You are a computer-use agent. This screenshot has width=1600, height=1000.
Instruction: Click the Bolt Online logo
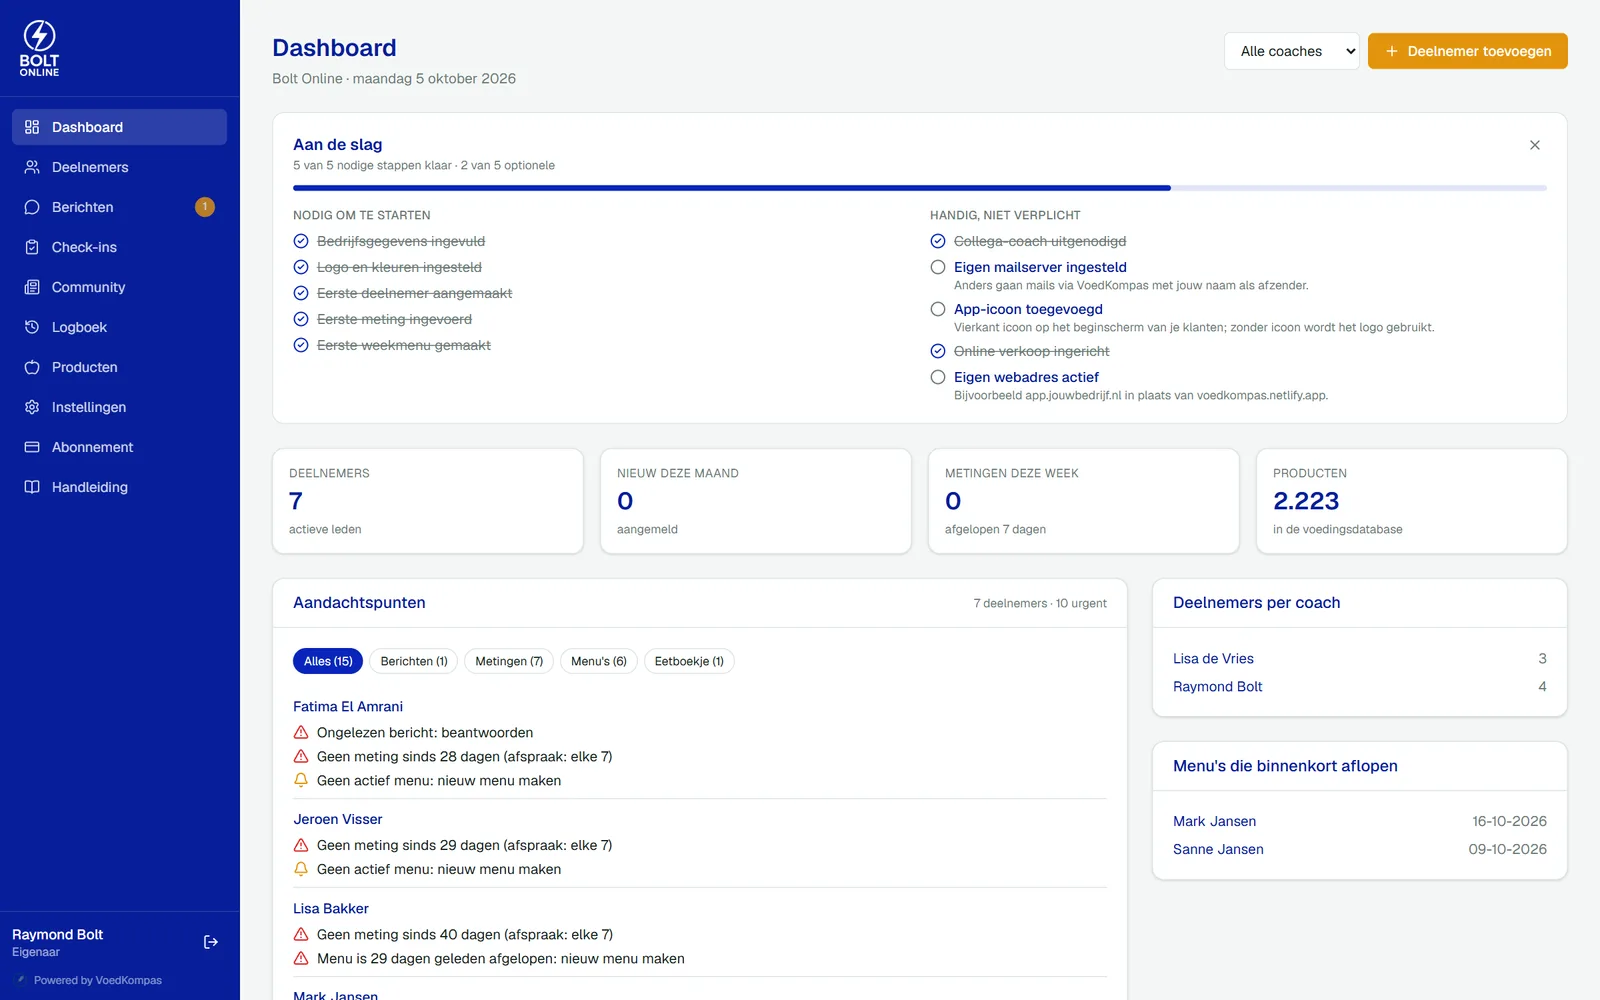(x=40, y=48)
